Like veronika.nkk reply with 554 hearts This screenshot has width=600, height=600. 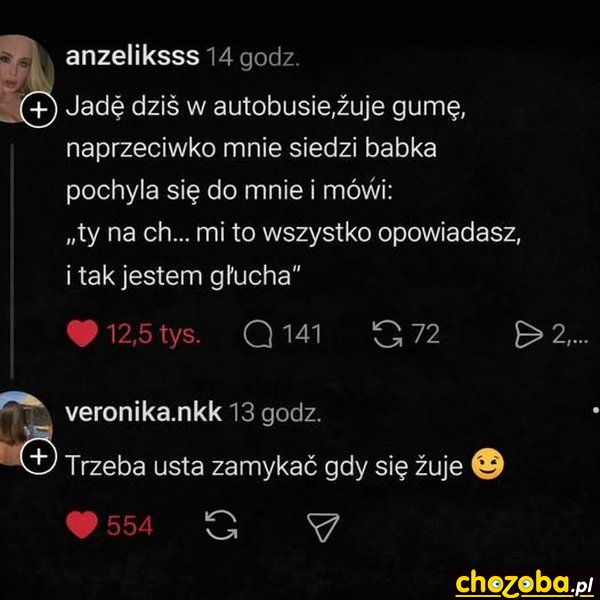coord(82,525)
